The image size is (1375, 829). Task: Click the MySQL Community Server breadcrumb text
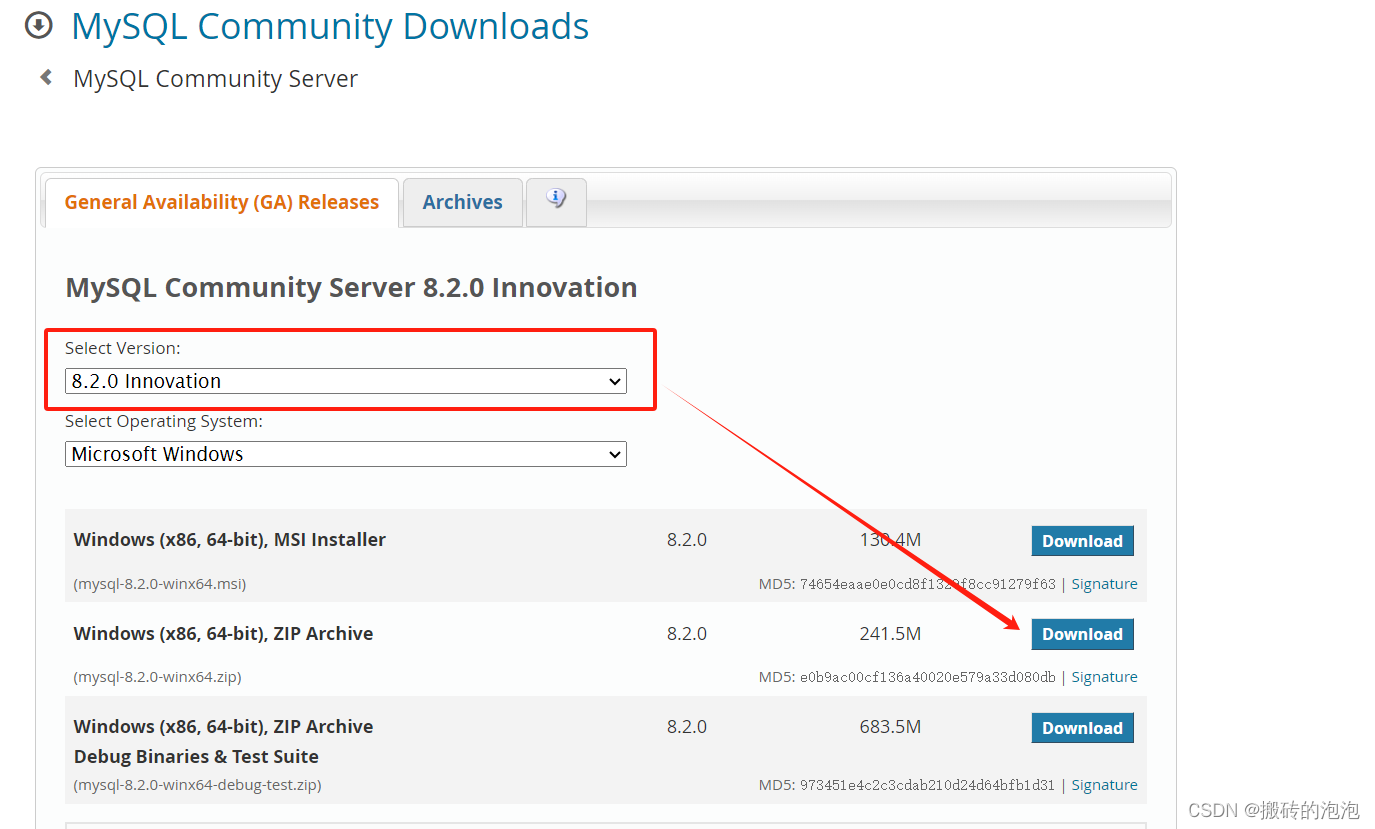point(215,79)
